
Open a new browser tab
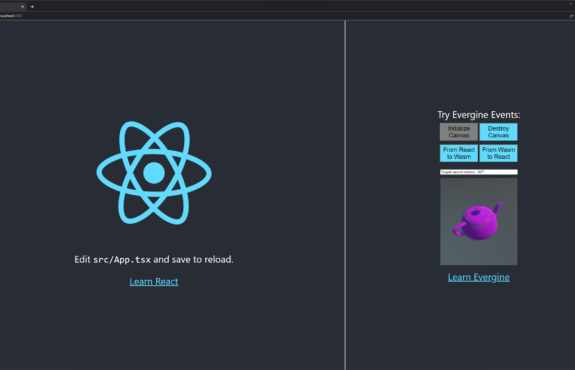32,7
